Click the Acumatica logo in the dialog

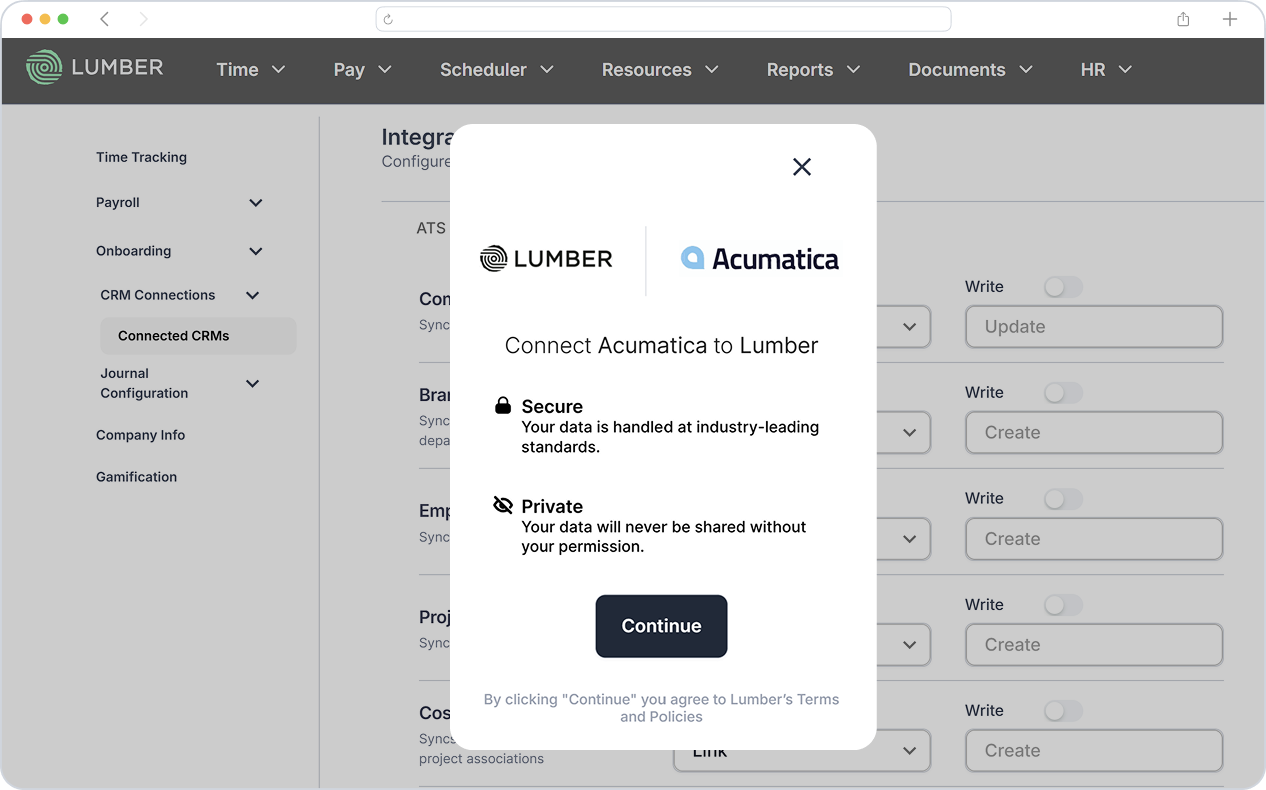tap(760, 259)
